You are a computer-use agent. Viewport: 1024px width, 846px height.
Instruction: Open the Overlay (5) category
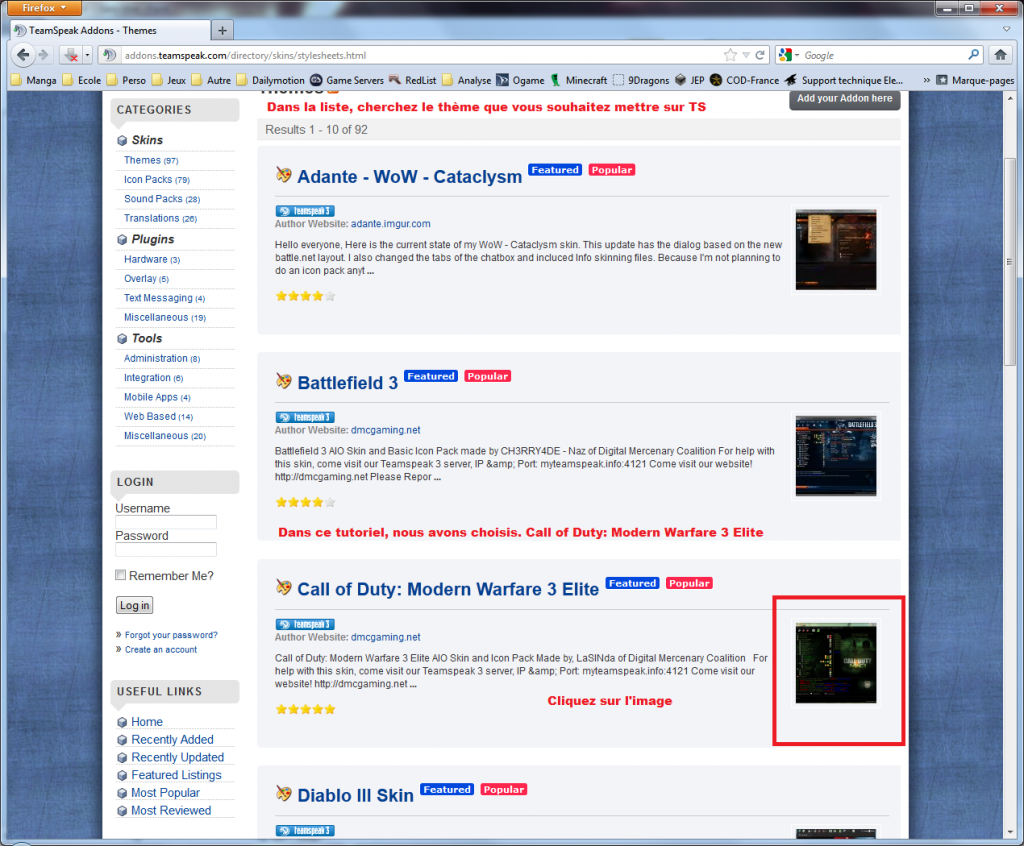(x=146, y=279)
